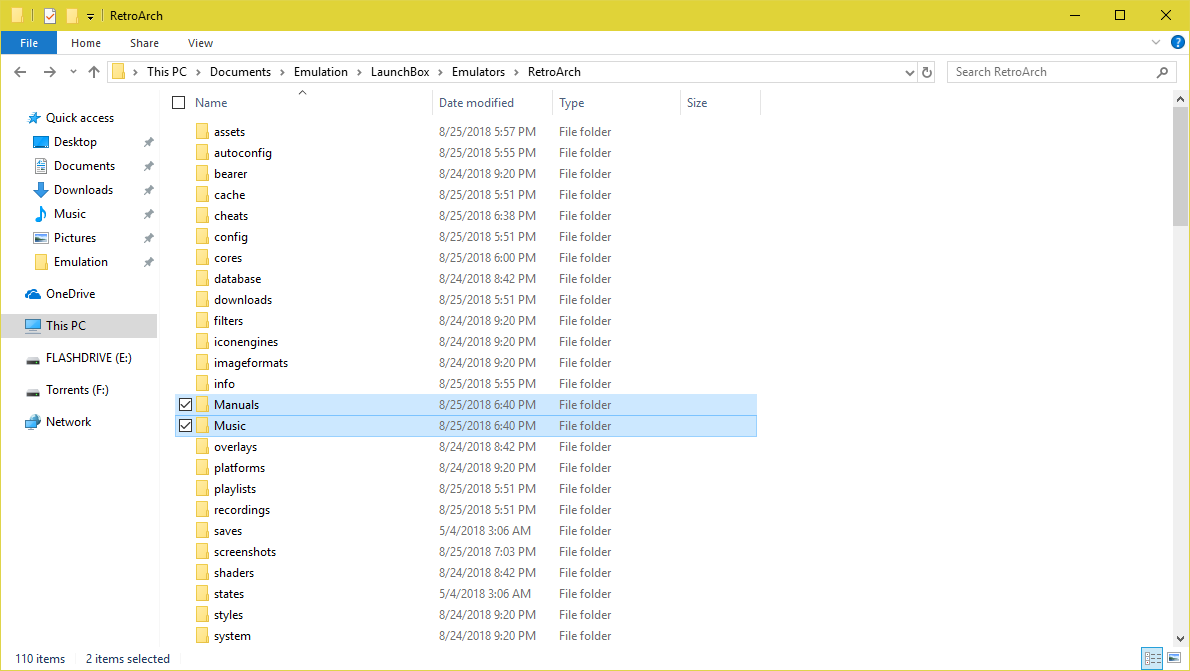Go back with the Back arrow
1190x671 pixels.
(x=20, y=72)
